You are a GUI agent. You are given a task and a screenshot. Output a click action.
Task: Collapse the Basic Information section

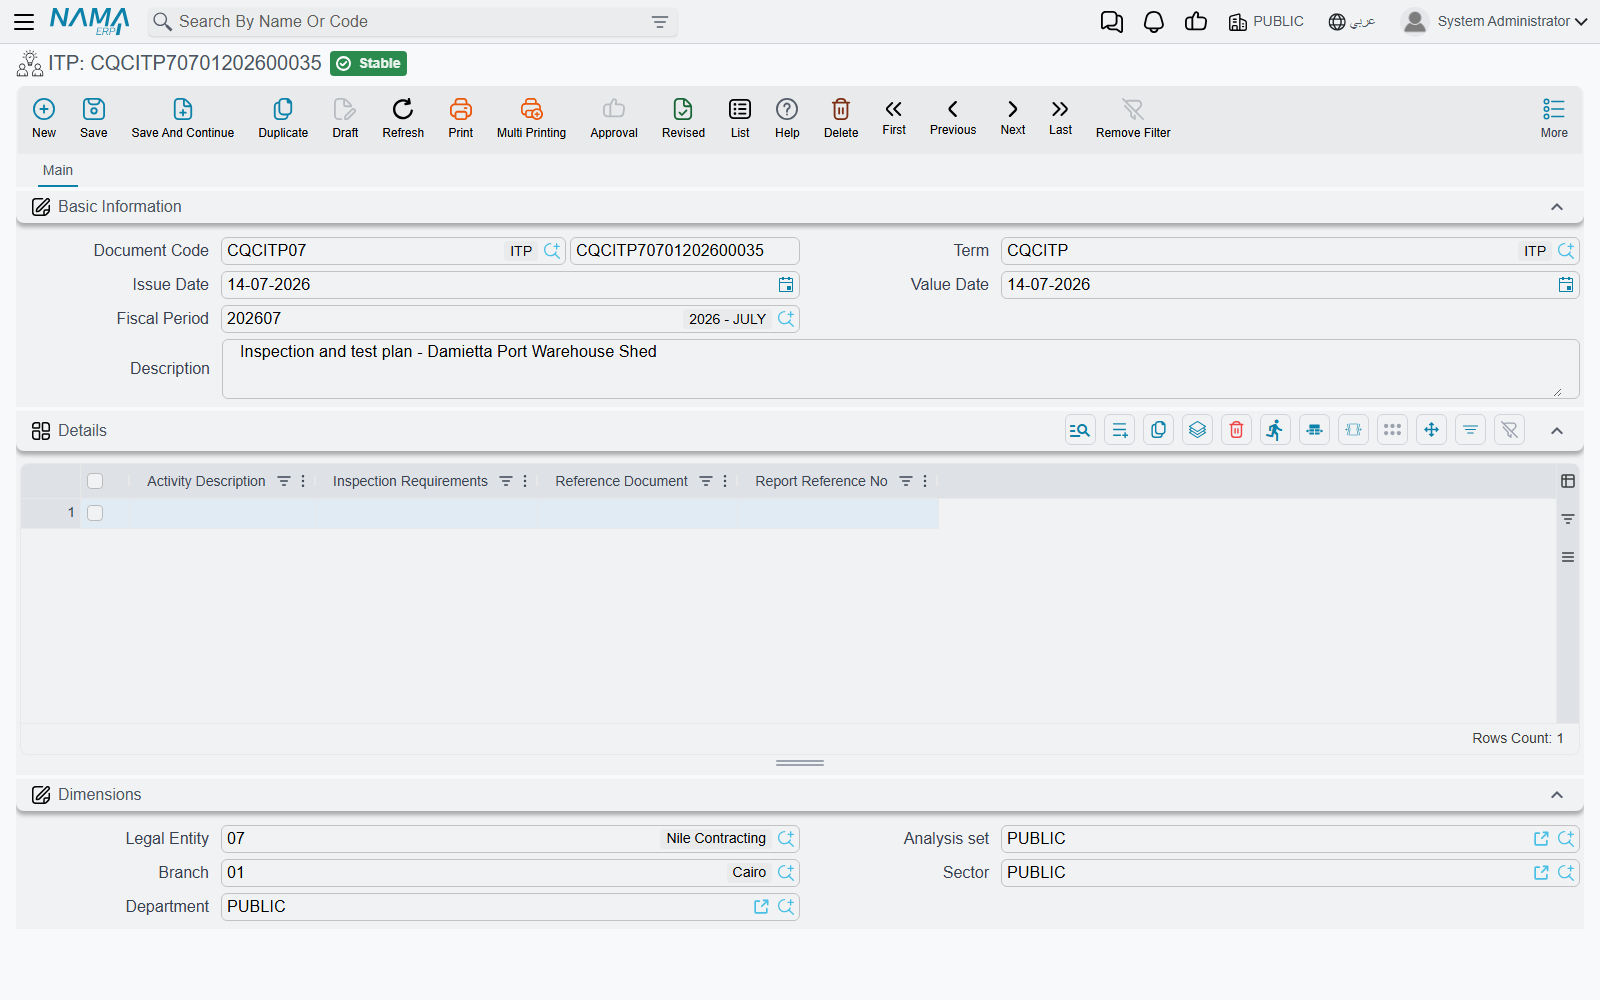pos(1557,207)
